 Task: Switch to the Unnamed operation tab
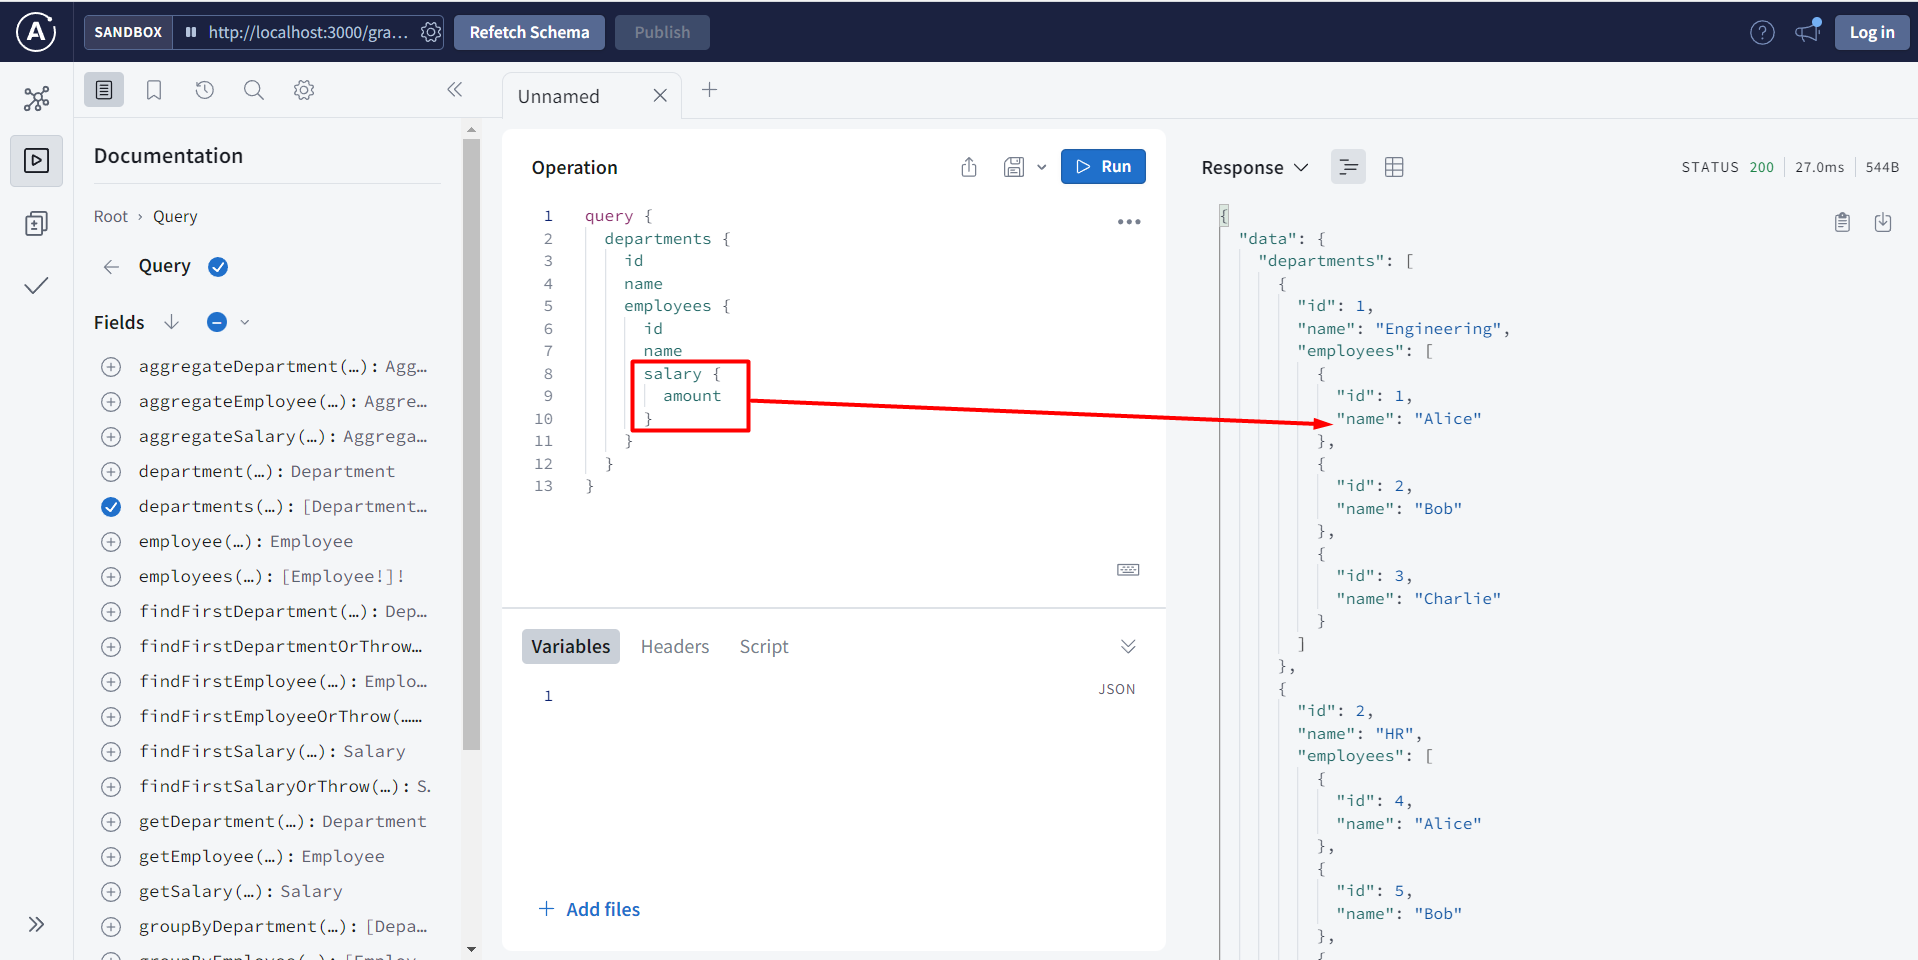pos(559,96)
